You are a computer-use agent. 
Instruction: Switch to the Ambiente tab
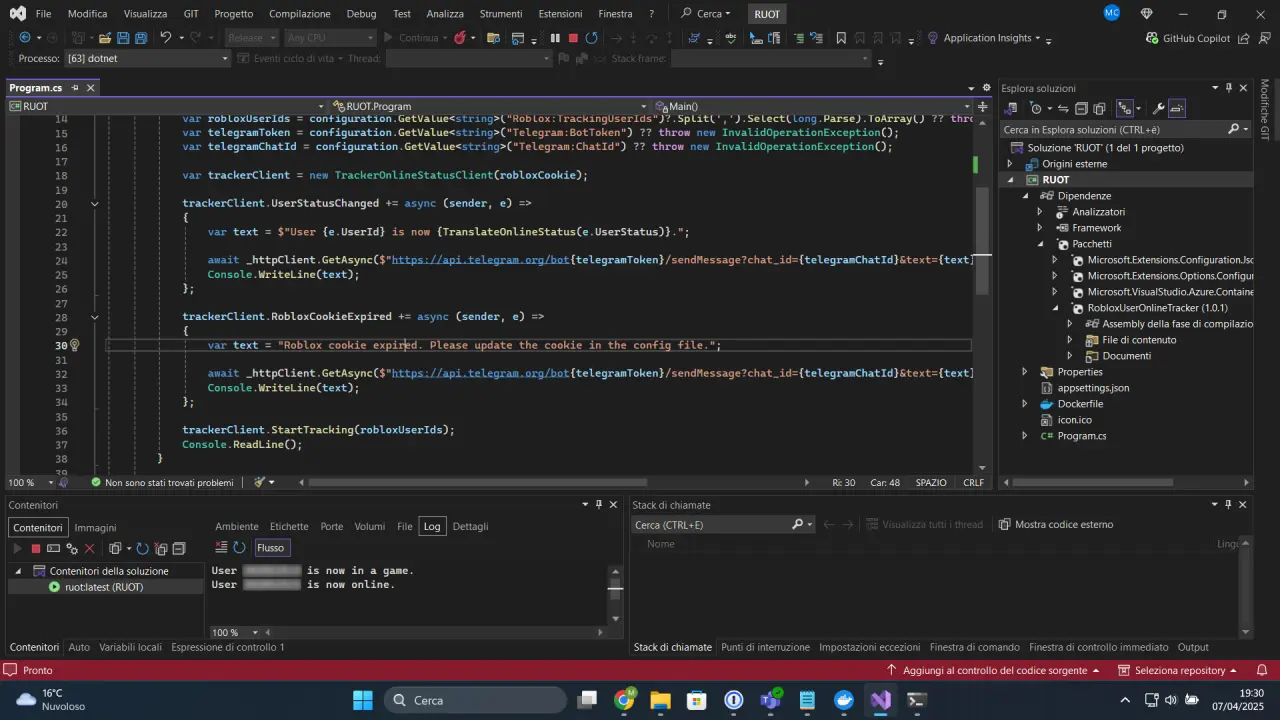237,526
